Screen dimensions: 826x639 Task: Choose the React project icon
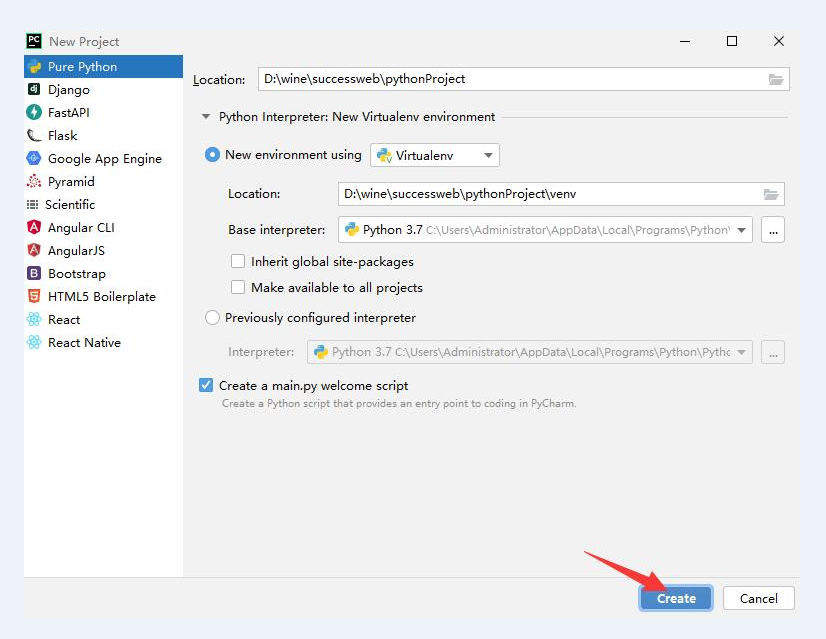click(34, 319)
